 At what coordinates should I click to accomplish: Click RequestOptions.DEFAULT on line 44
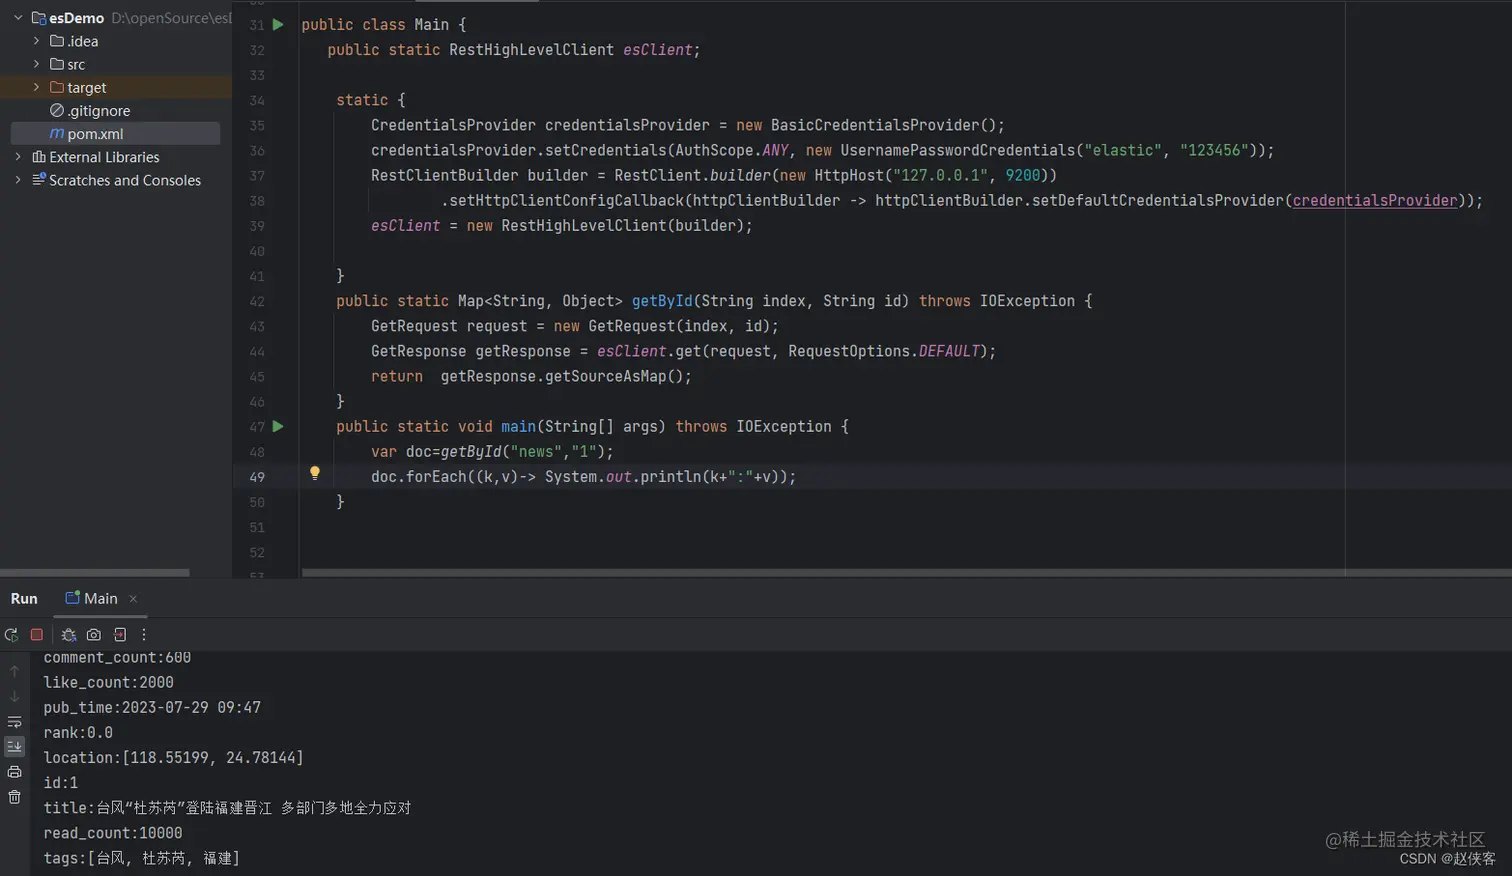[883, 351]
